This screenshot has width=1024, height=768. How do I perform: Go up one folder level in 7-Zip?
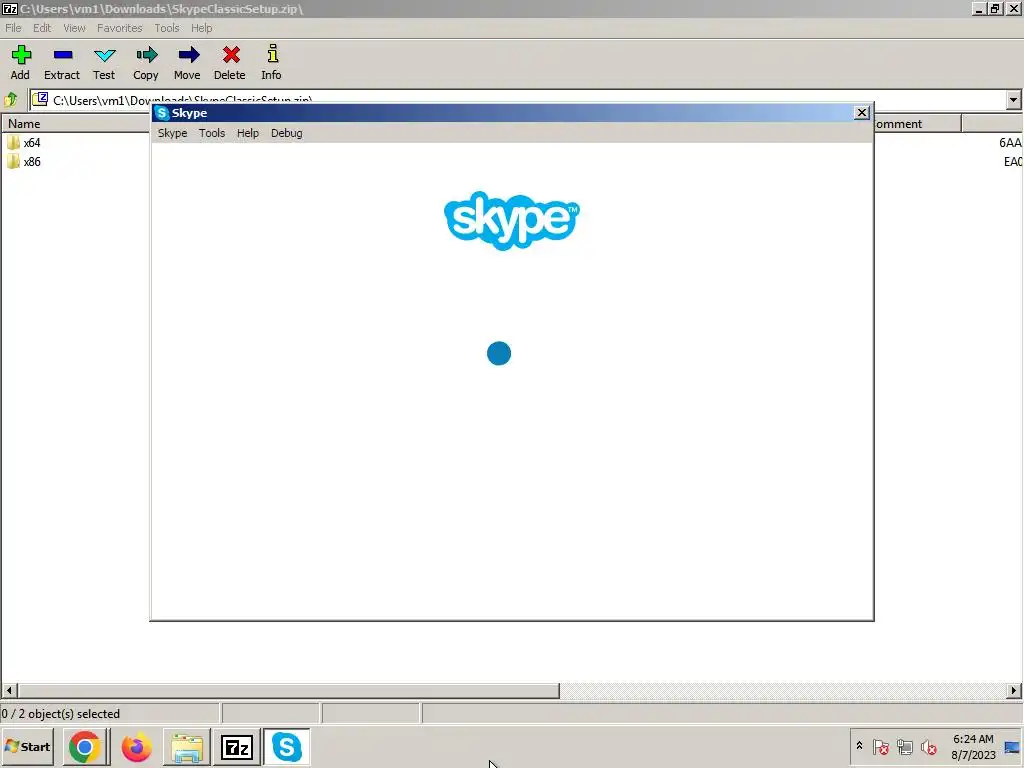tap(11, 100)
